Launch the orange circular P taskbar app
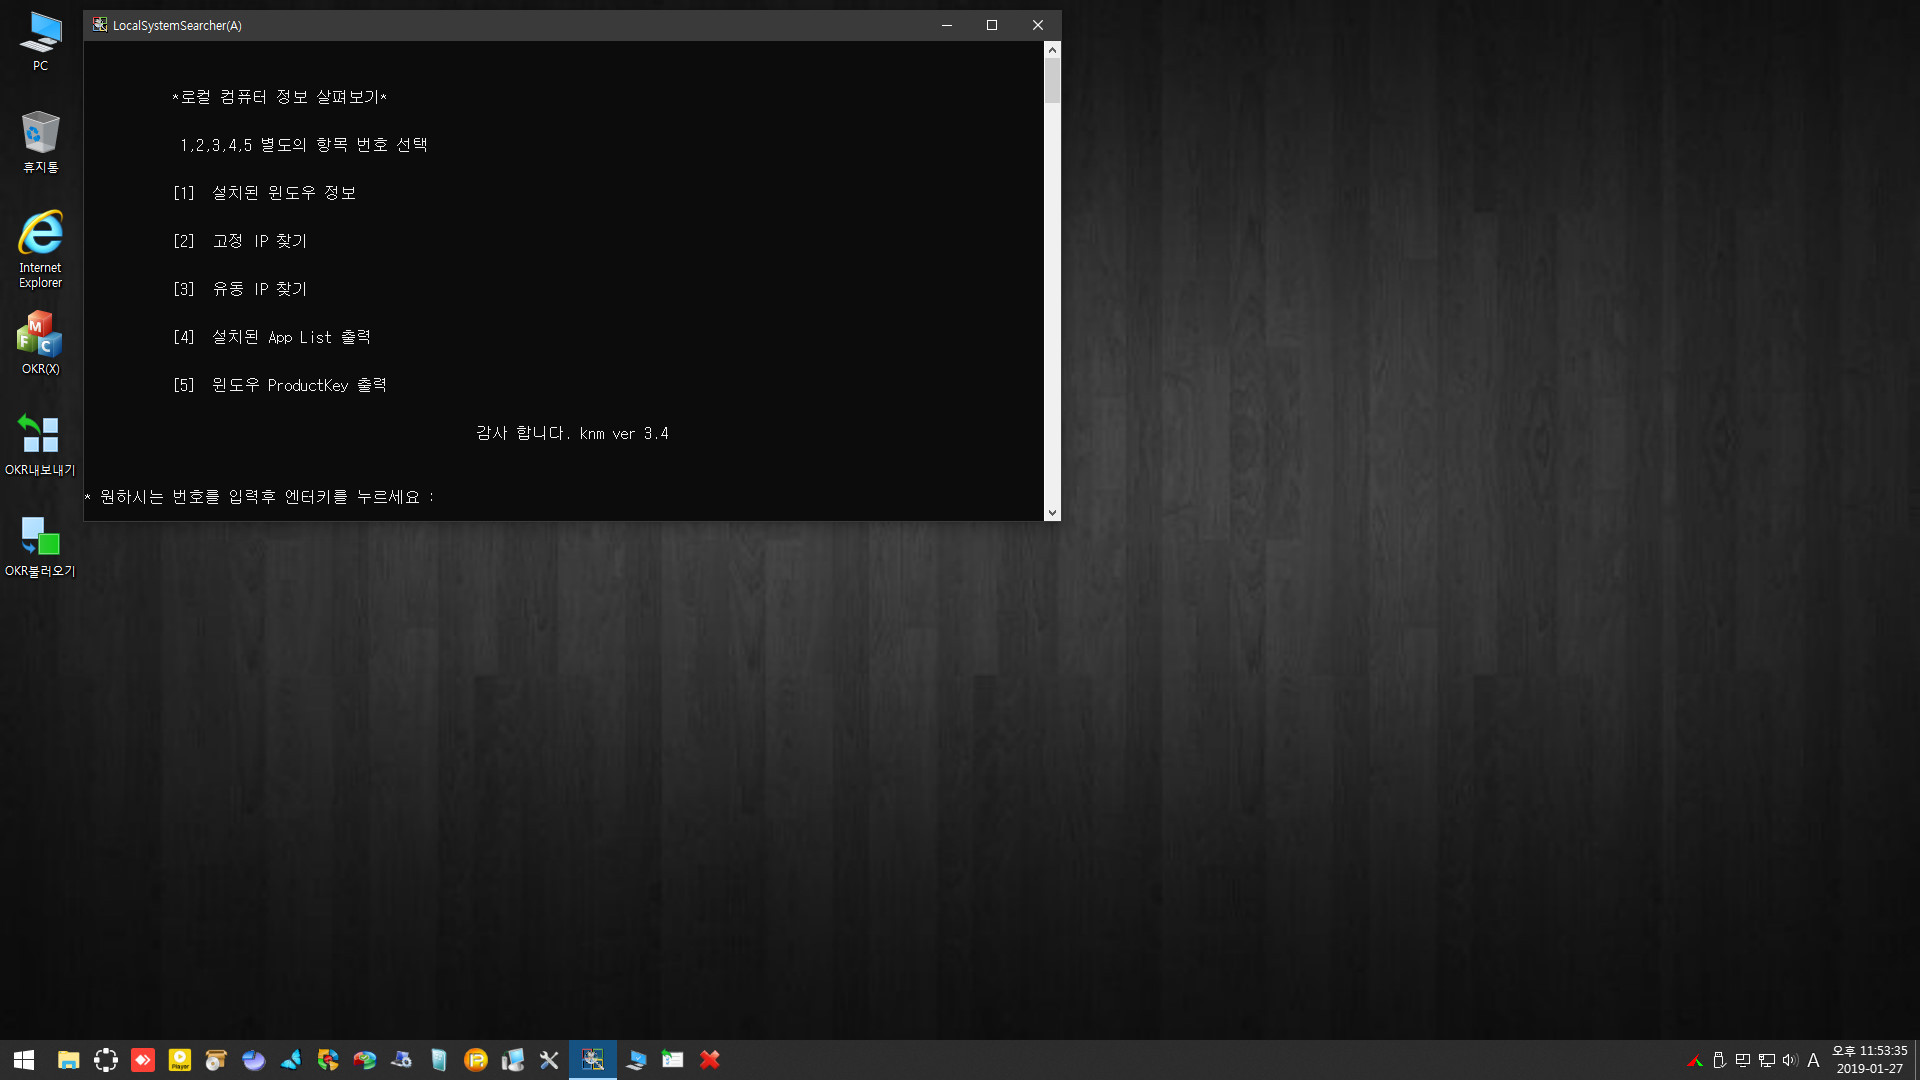1920x1080 pixels. [x=476, y=1060]
